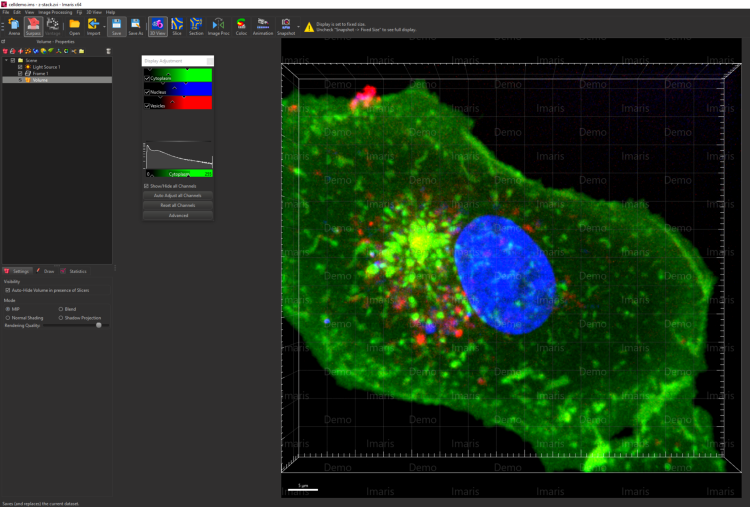Switch to Slice view
Screen dimensions: 750x507
177,25
